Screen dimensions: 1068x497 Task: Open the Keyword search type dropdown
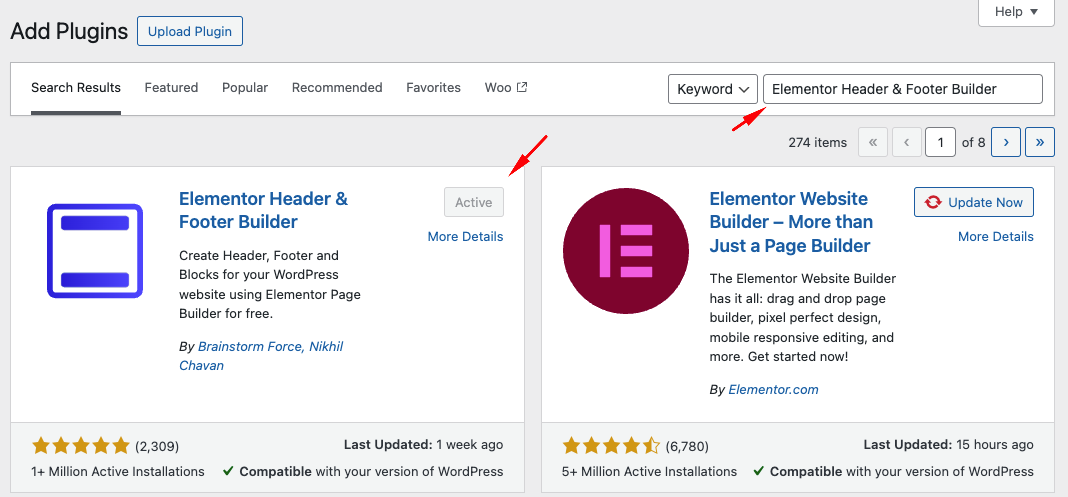click(x=713, y=89)
